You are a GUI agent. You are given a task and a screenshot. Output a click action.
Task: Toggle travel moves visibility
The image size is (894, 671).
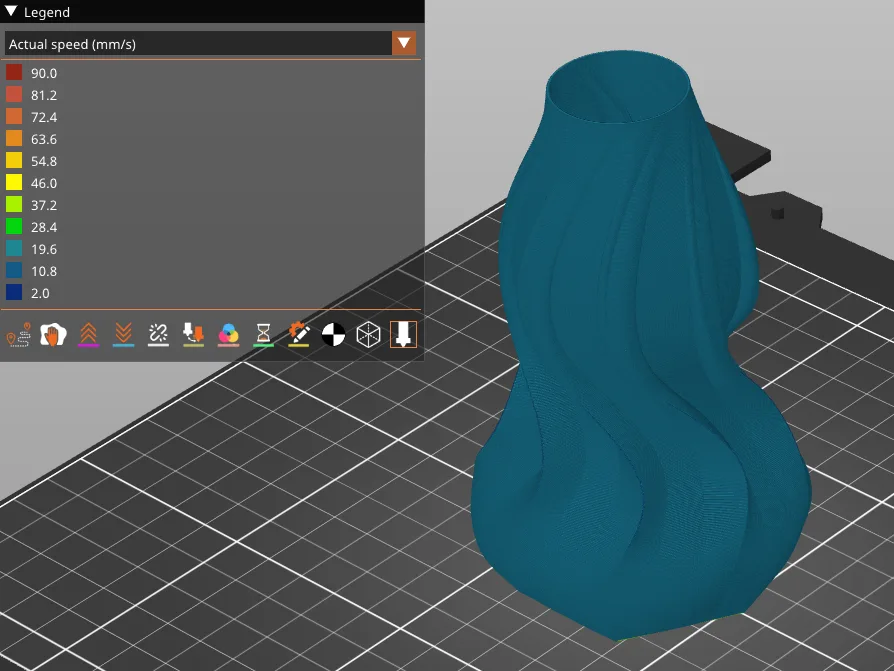tap(19, 334)
